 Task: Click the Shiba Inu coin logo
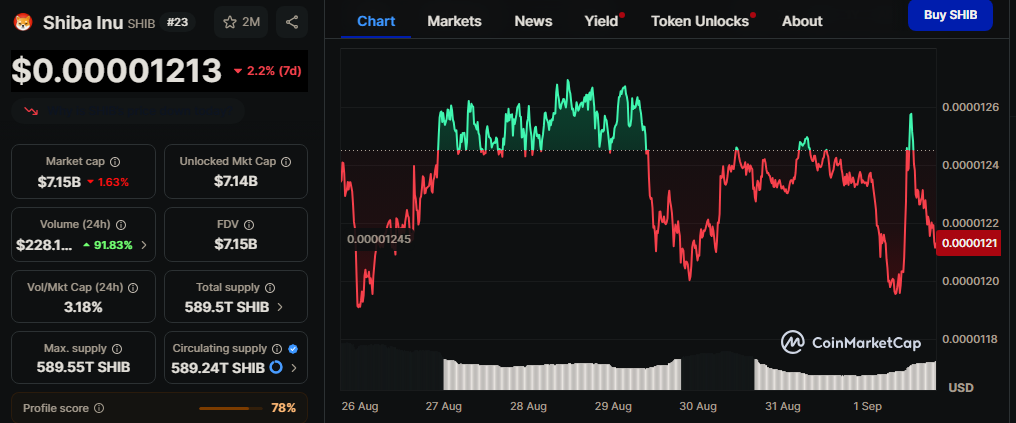(x=23, y=23)
